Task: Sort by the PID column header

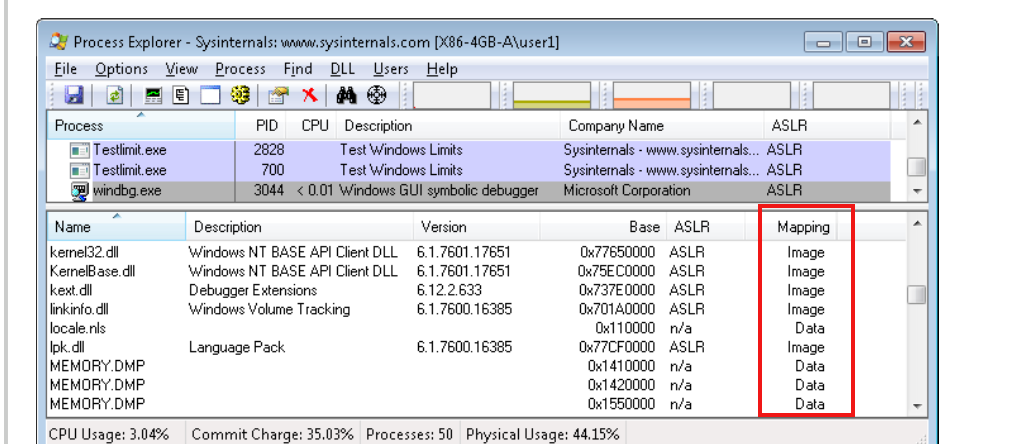Action: point(260,125)
